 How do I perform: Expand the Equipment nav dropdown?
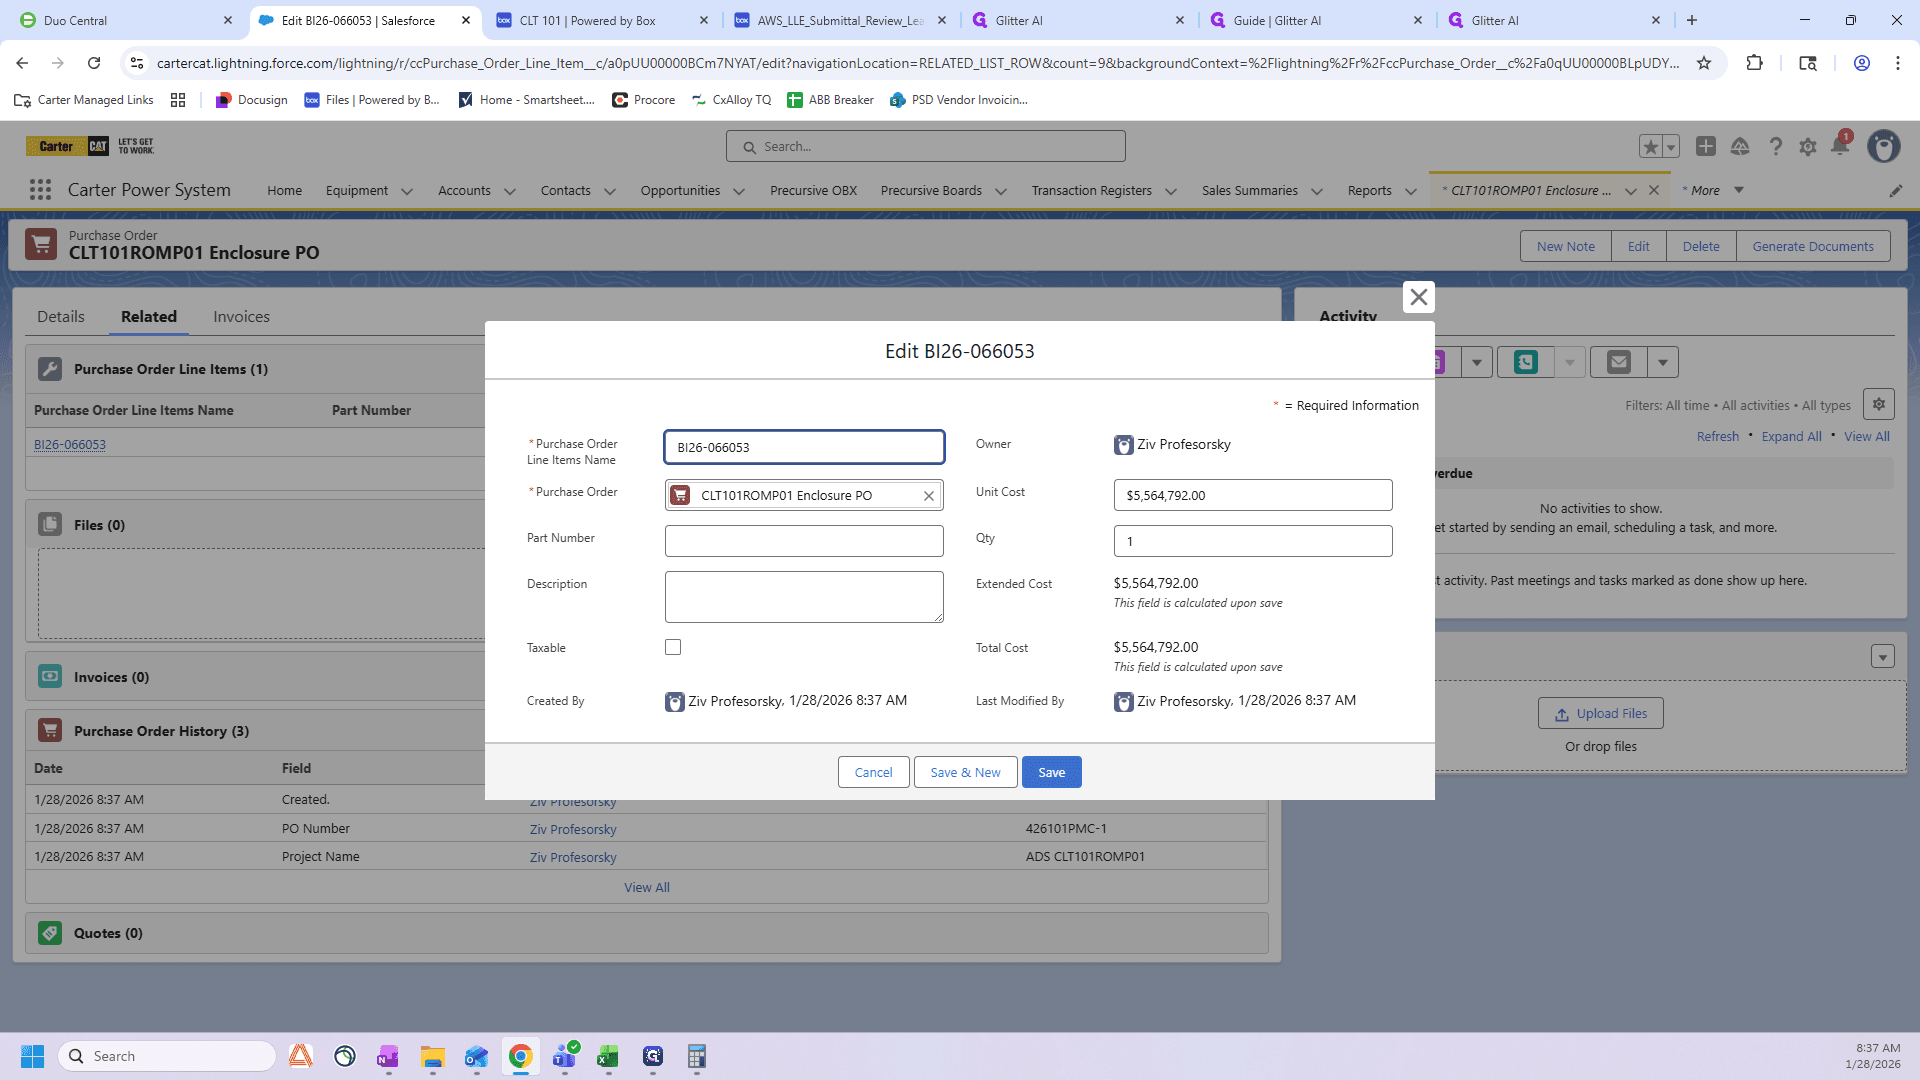(407, 191)
